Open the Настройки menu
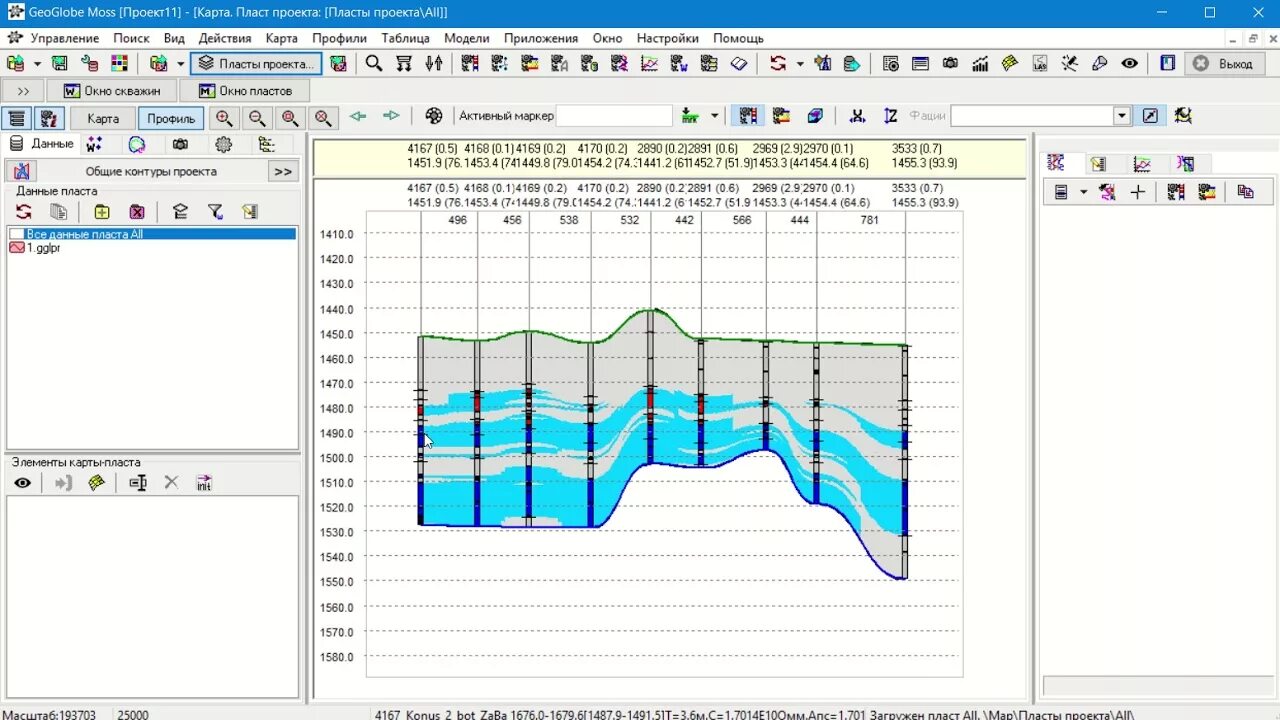This screenshot has width=1280, height=720. (x=667, y=38)
